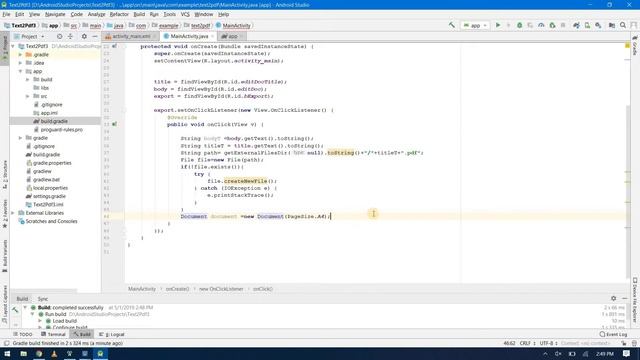
Task: Click the UTF-8 encoding selector in status bar
Action: 549,343
